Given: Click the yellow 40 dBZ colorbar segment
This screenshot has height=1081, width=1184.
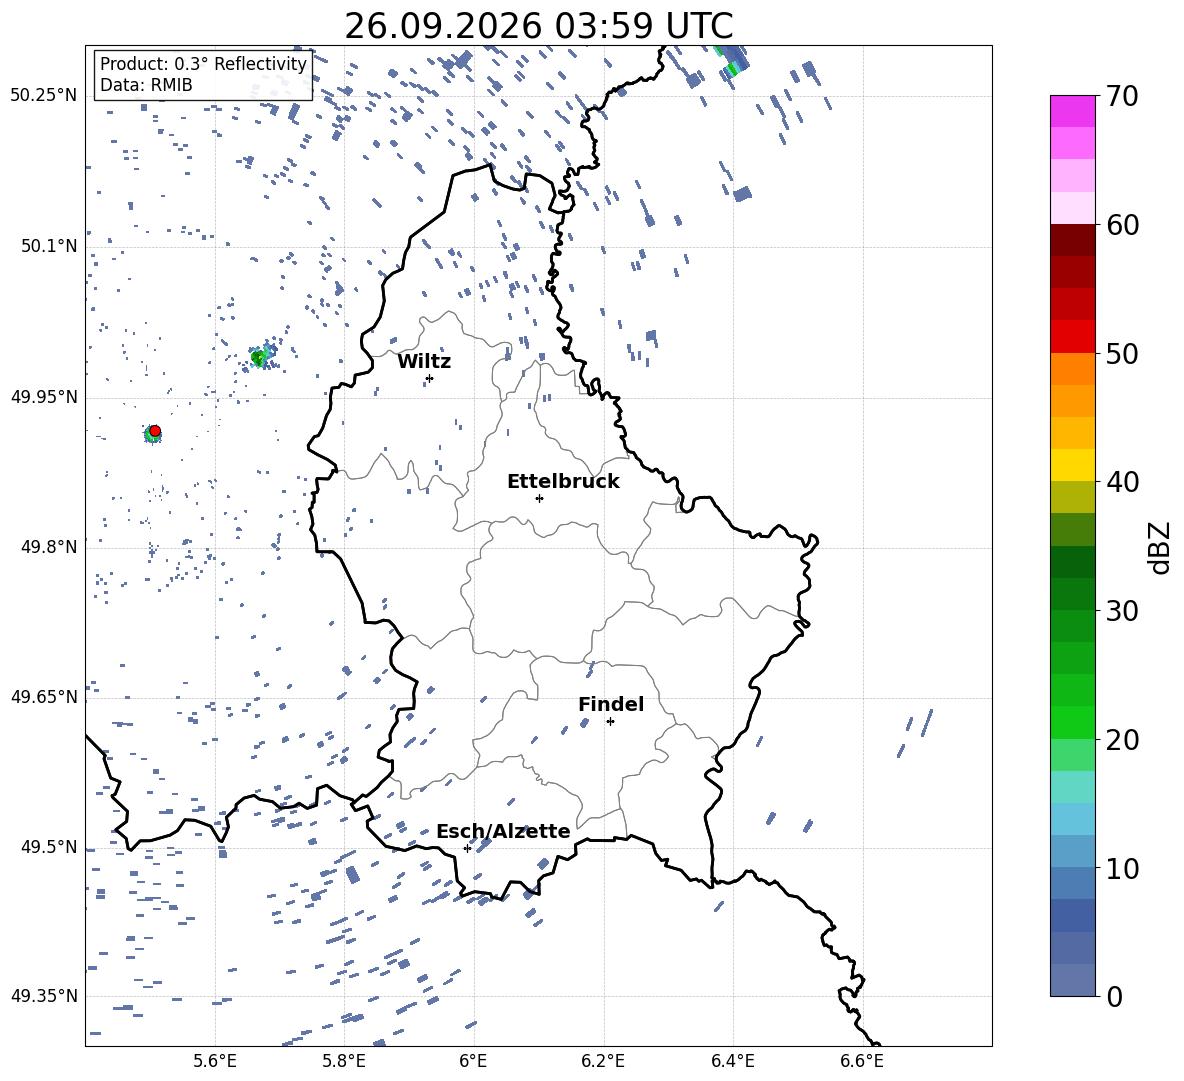Looking at the screenshot, I should point(1072,465).
